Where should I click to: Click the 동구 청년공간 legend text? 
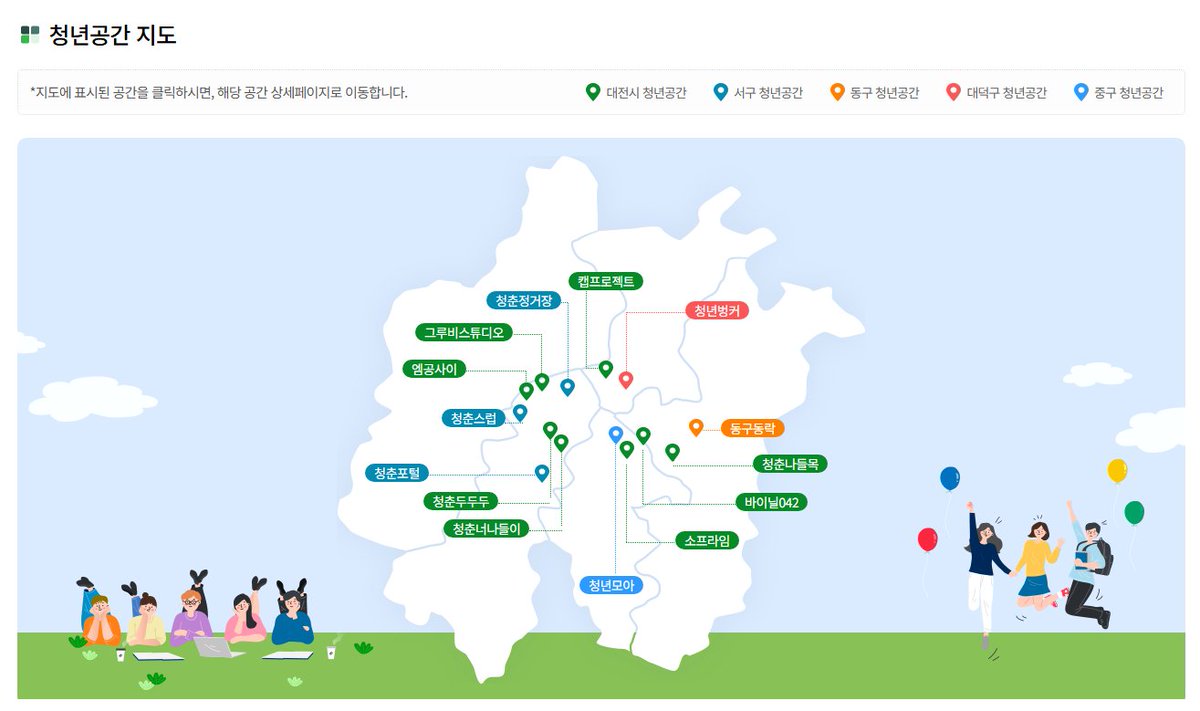click(885, 93)
